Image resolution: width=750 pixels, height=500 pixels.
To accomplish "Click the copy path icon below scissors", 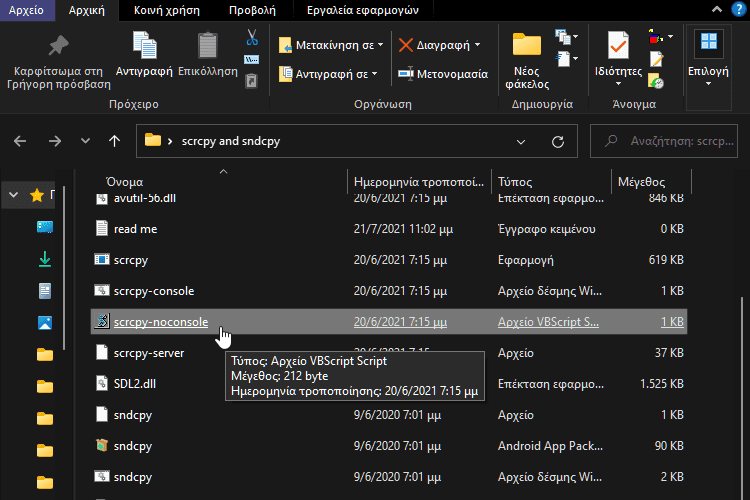I will 252,59.
